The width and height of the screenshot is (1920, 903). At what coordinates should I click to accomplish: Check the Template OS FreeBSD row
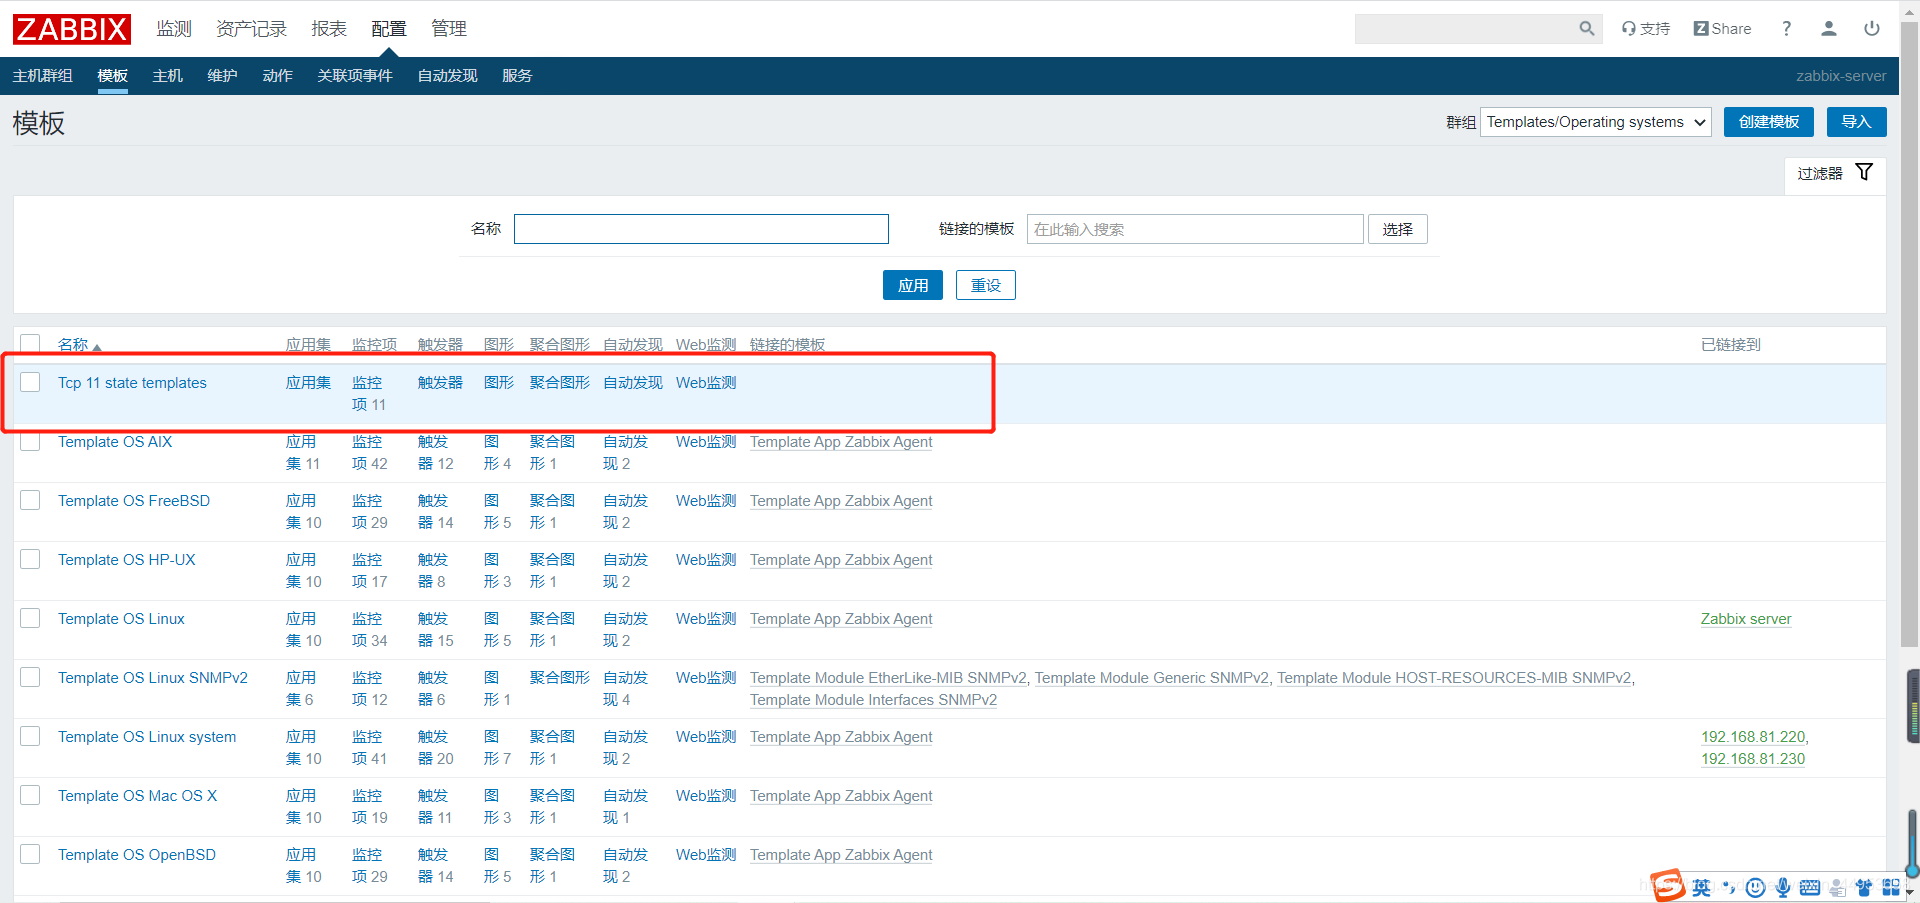[x=30, y=500]
